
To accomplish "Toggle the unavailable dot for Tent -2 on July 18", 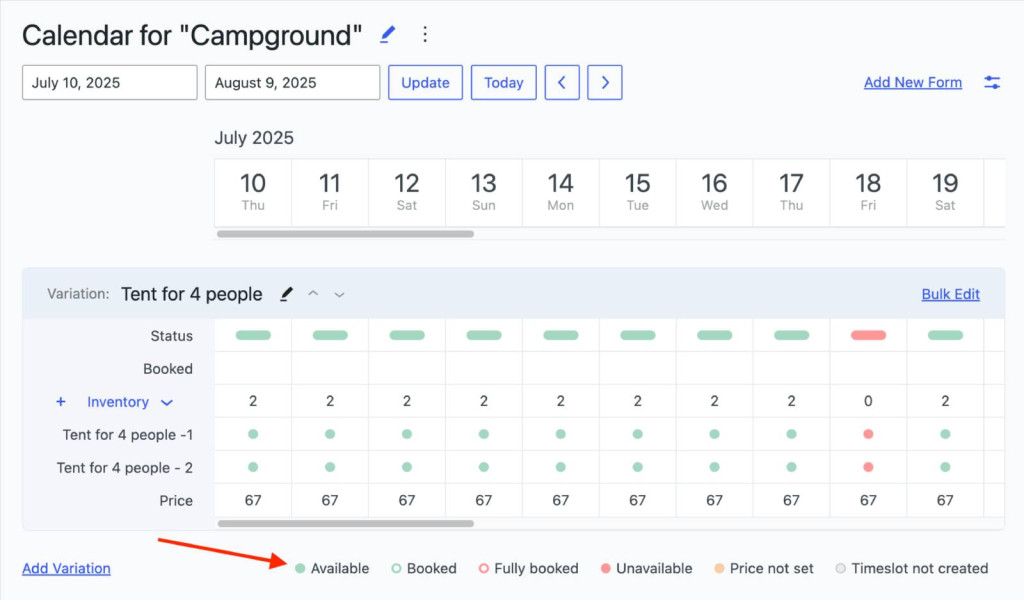I will [868, 467].
